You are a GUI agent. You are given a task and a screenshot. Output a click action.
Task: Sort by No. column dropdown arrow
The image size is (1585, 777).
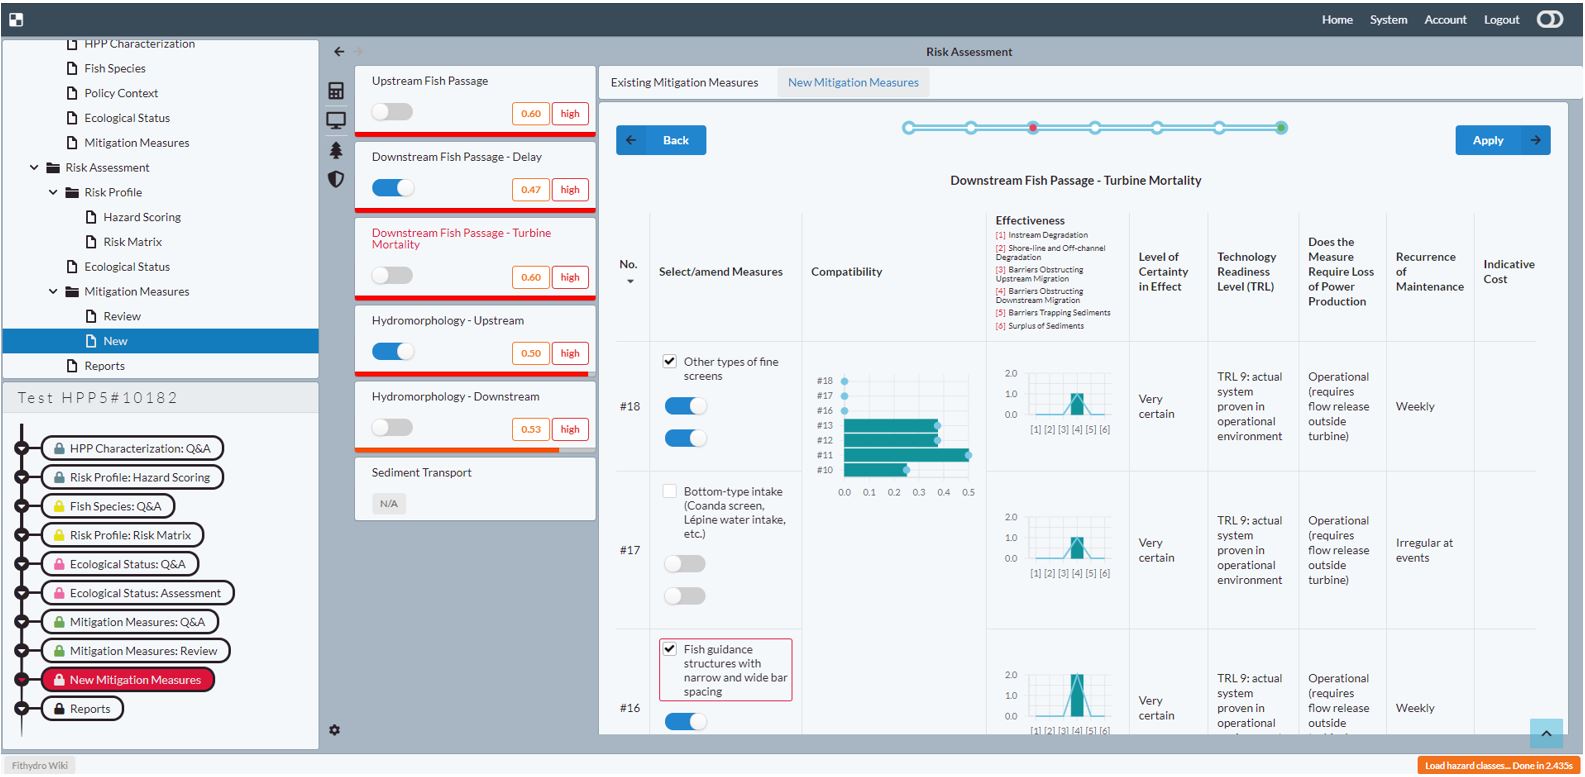630,282
